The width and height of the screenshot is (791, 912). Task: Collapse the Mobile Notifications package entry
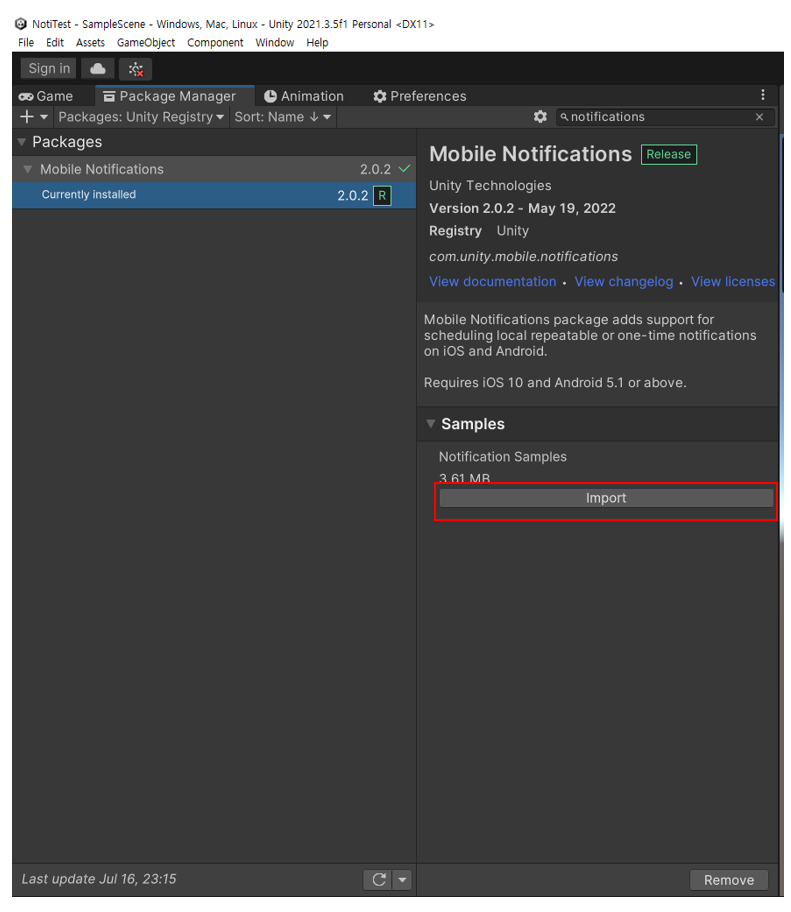pyautogui.click(x=27, y=169)
